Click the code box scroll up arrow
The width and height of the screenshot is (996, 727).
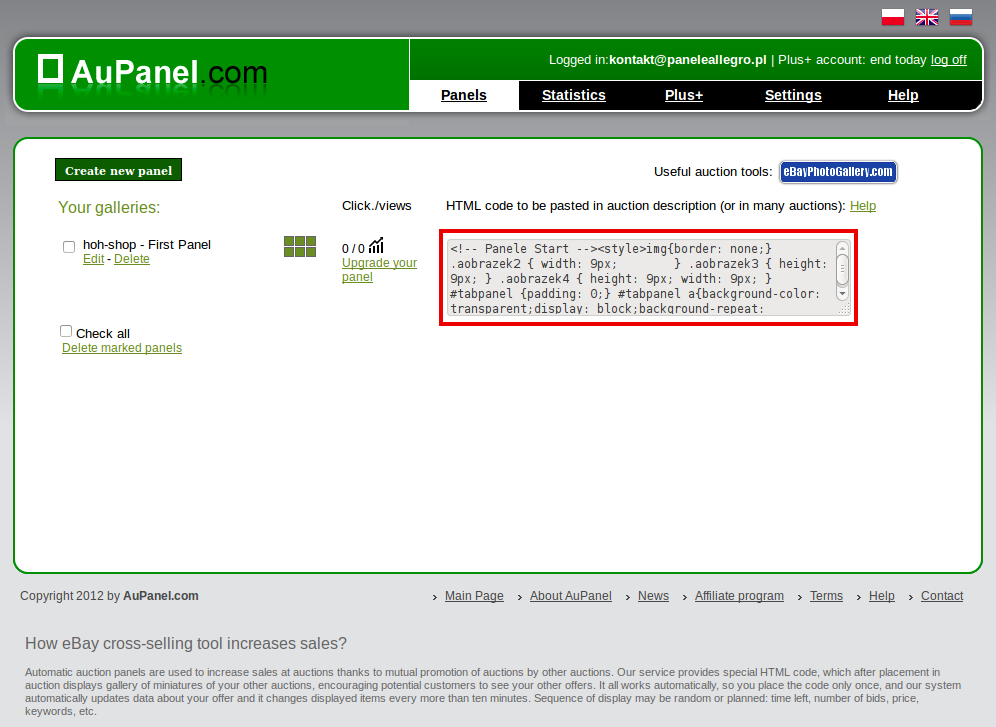(842, 248)
